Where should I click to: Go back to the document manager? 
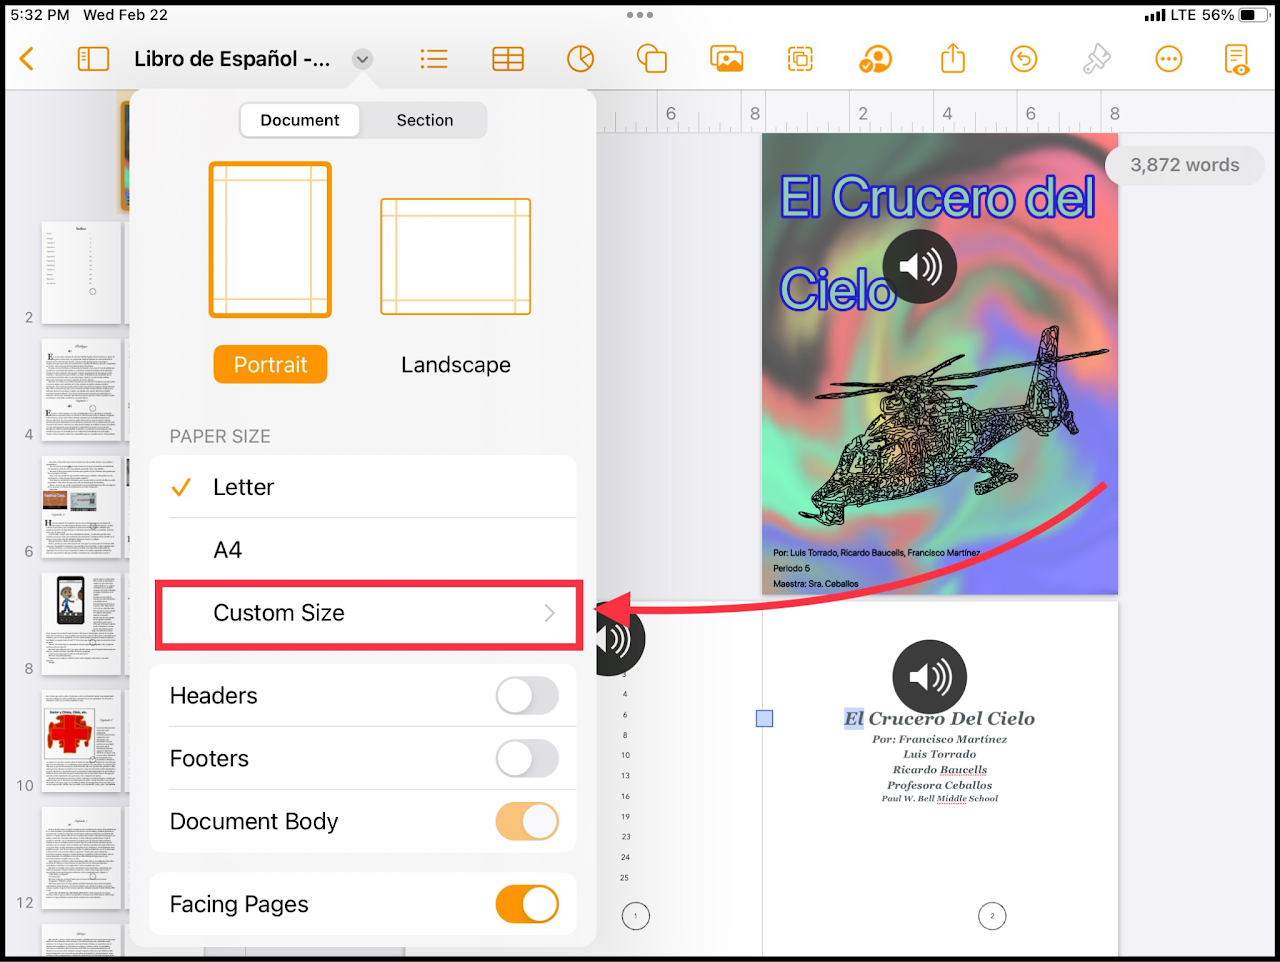click(27, 59)
